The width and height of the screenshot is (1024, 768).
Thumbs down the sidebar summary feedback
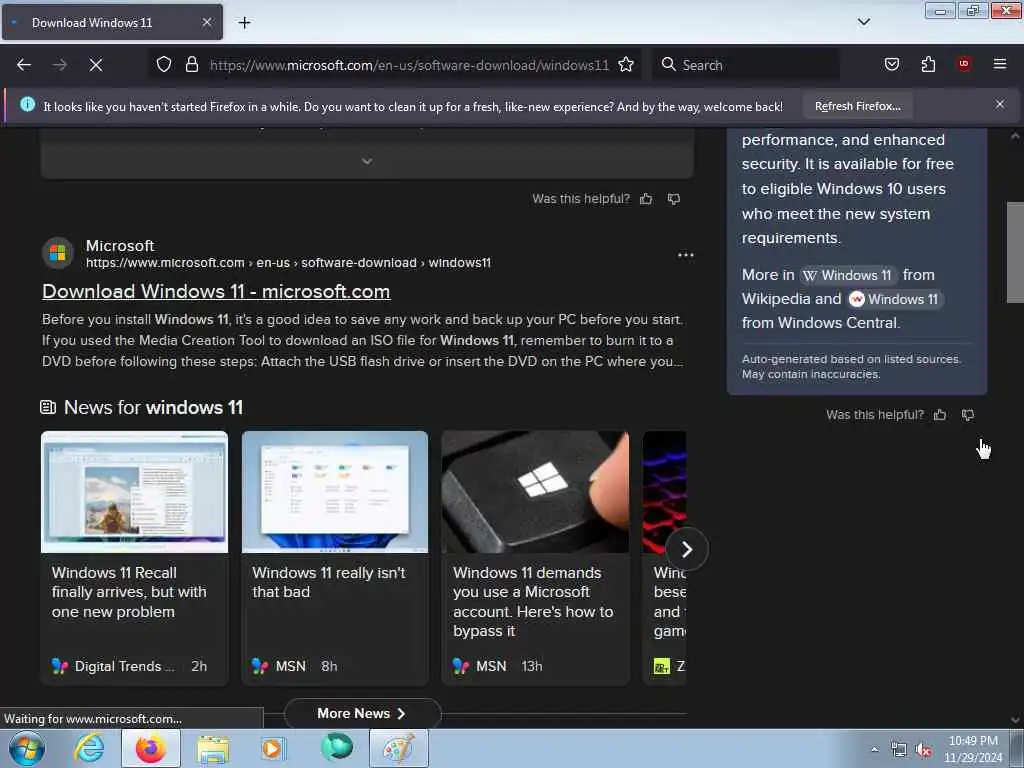[x=968, y=415]
